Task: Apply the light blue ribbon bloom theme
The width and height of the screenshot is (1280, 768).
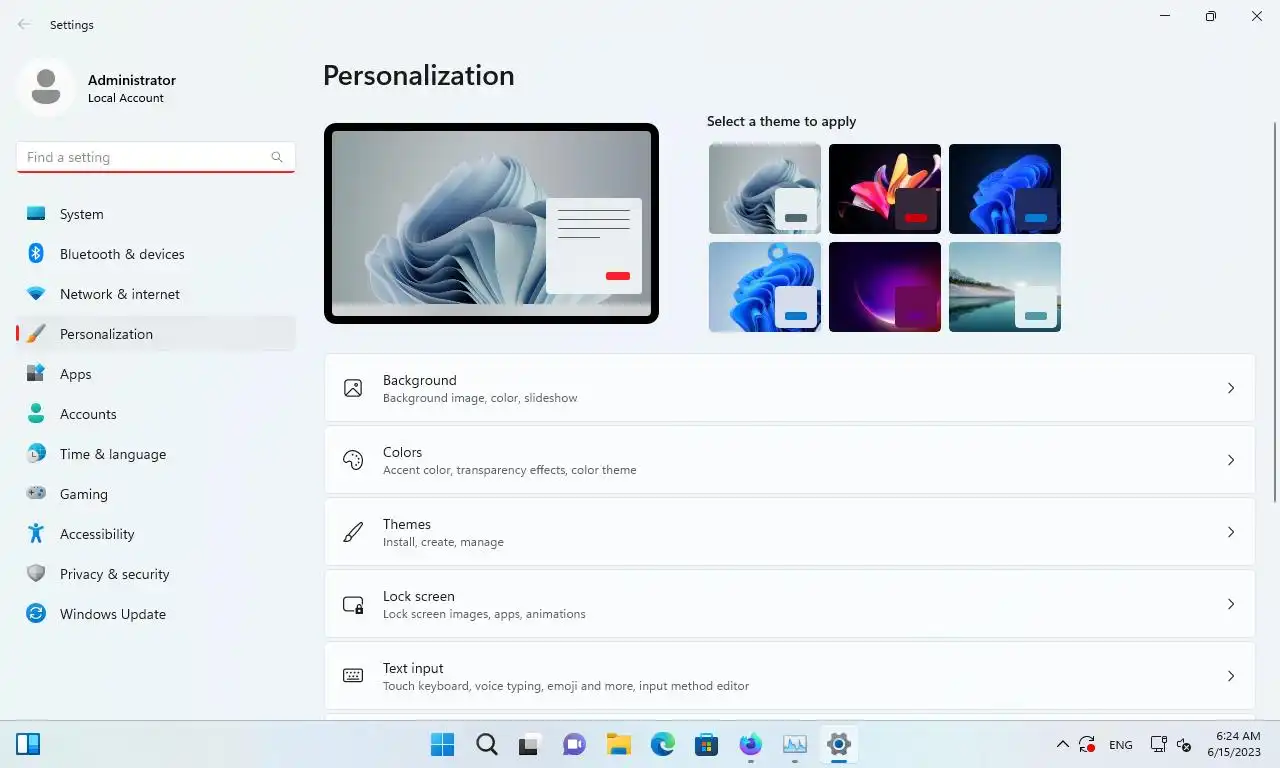Action: pos(765,287)
